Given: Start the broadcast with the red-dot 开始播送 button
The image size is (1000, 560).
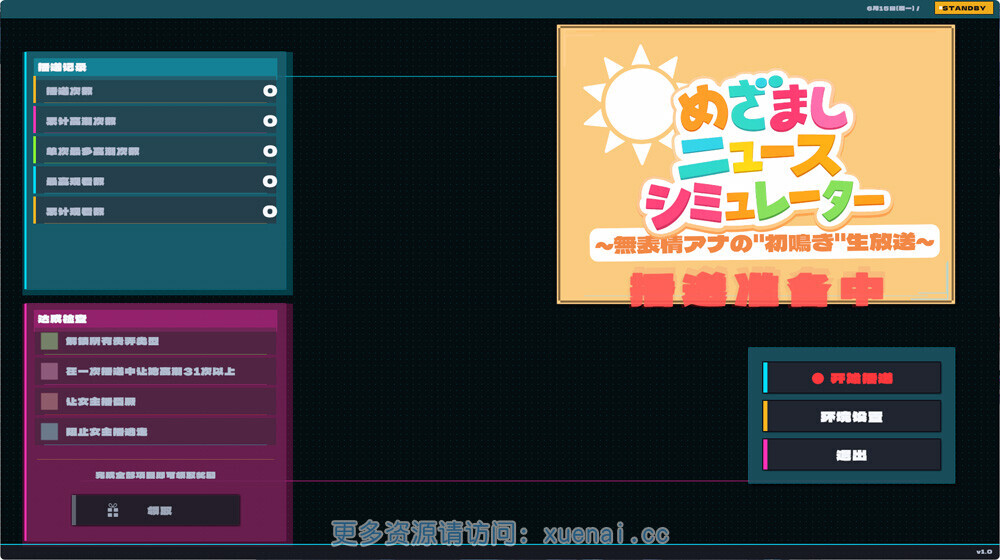Looking at the screenshot, I should (x=852, y=378).
